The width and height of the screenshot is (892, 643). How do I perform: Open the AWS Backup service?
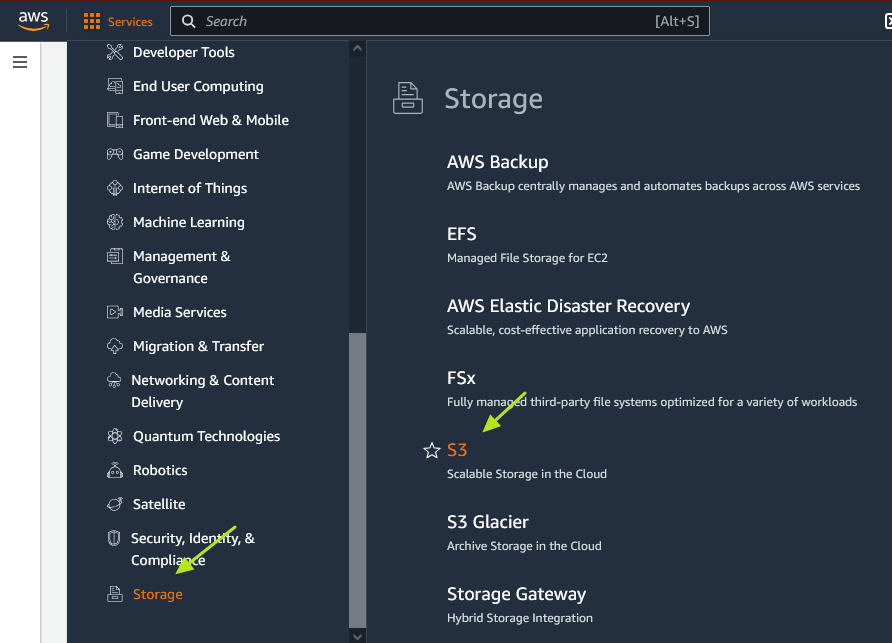coord(497,162)
